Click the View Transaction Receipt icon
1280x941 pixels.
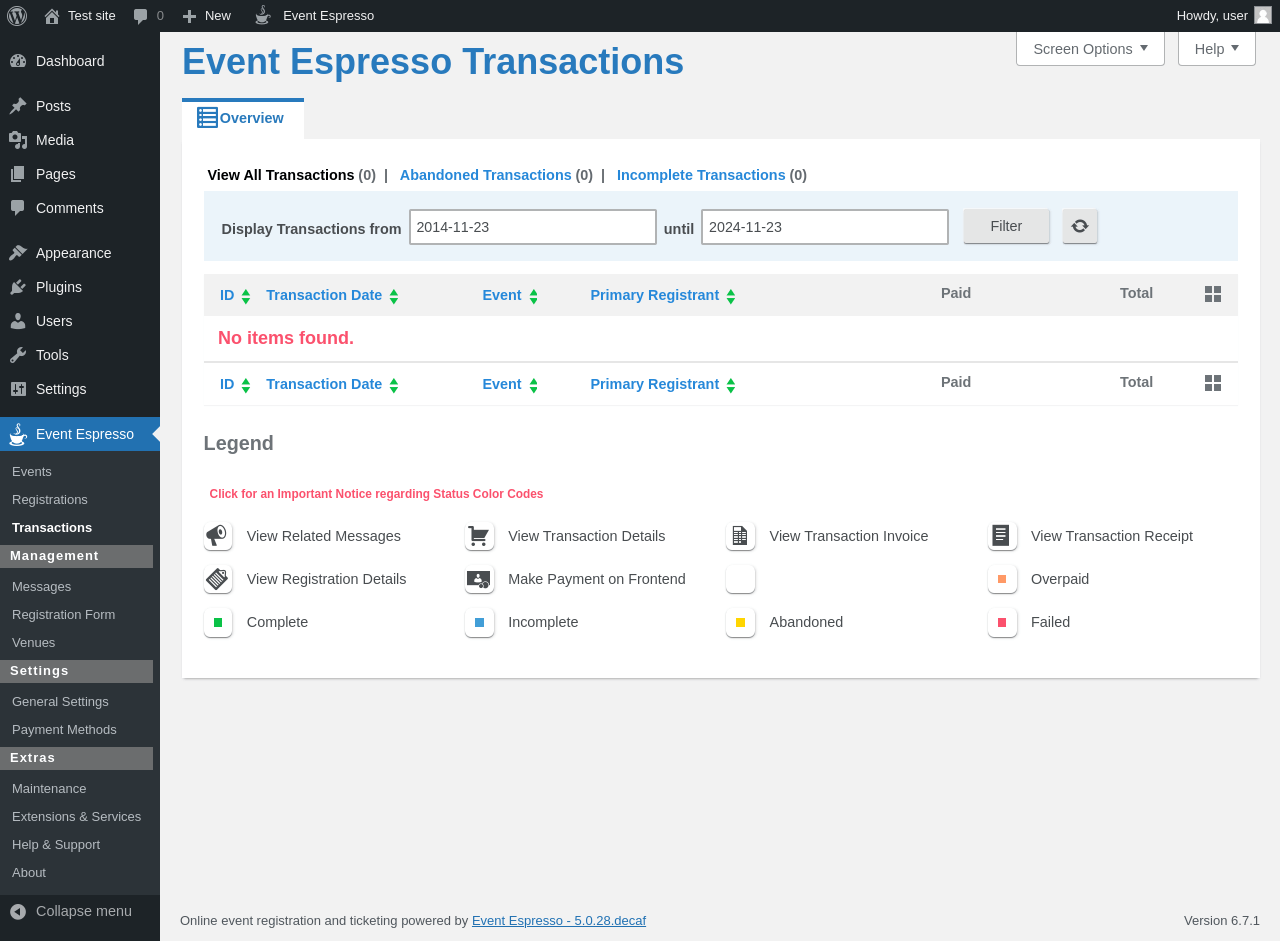click(1002, 536)
